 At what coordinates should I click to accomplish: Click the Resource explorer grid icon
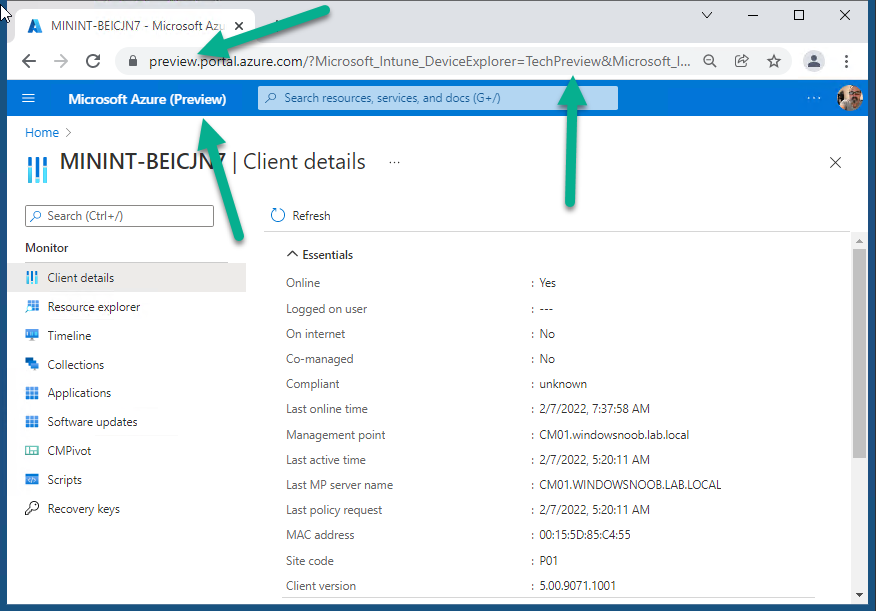32,306
